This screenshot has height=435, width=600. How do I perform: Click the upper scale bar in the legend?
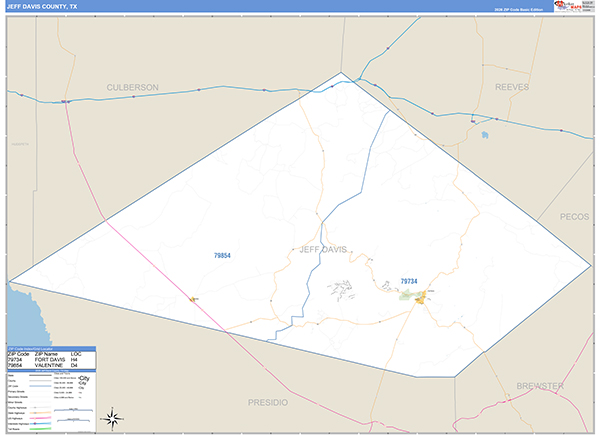click(x=73, y=410)
